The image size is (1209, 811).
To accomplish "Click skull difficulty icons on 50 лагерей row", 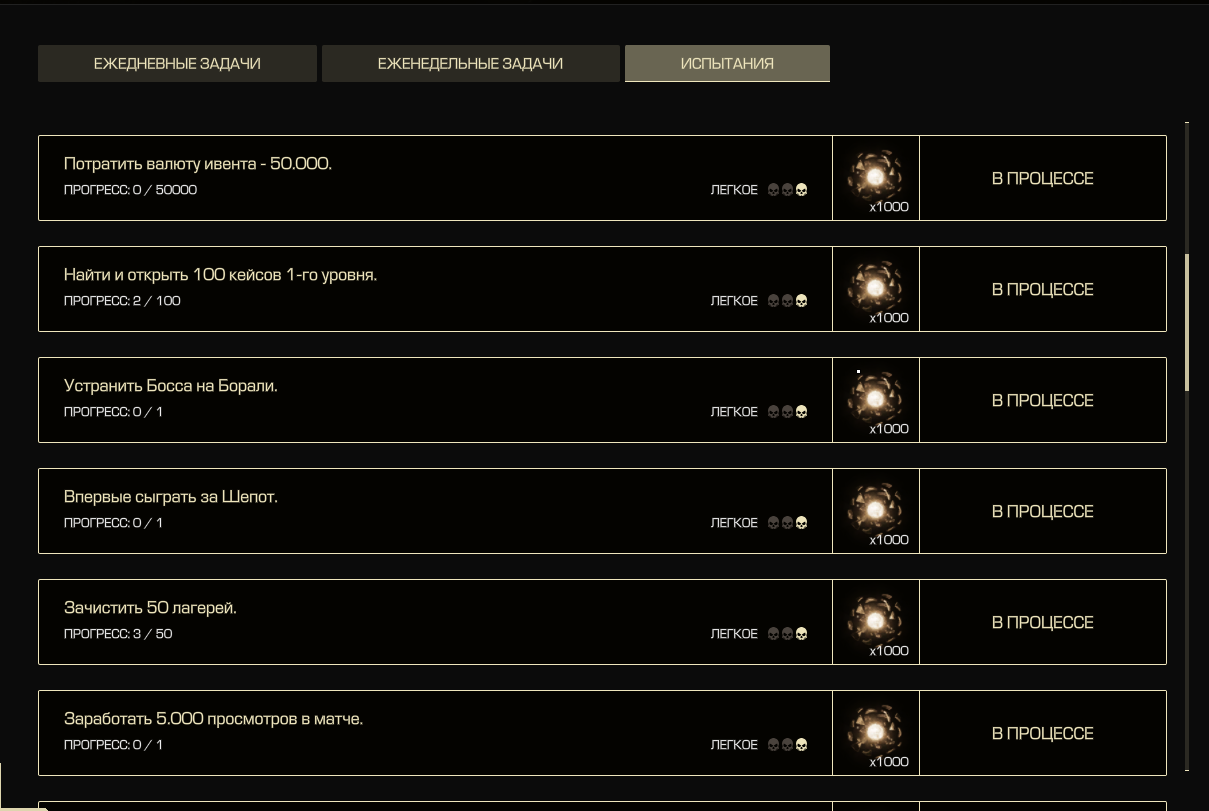I will (787, 634).
